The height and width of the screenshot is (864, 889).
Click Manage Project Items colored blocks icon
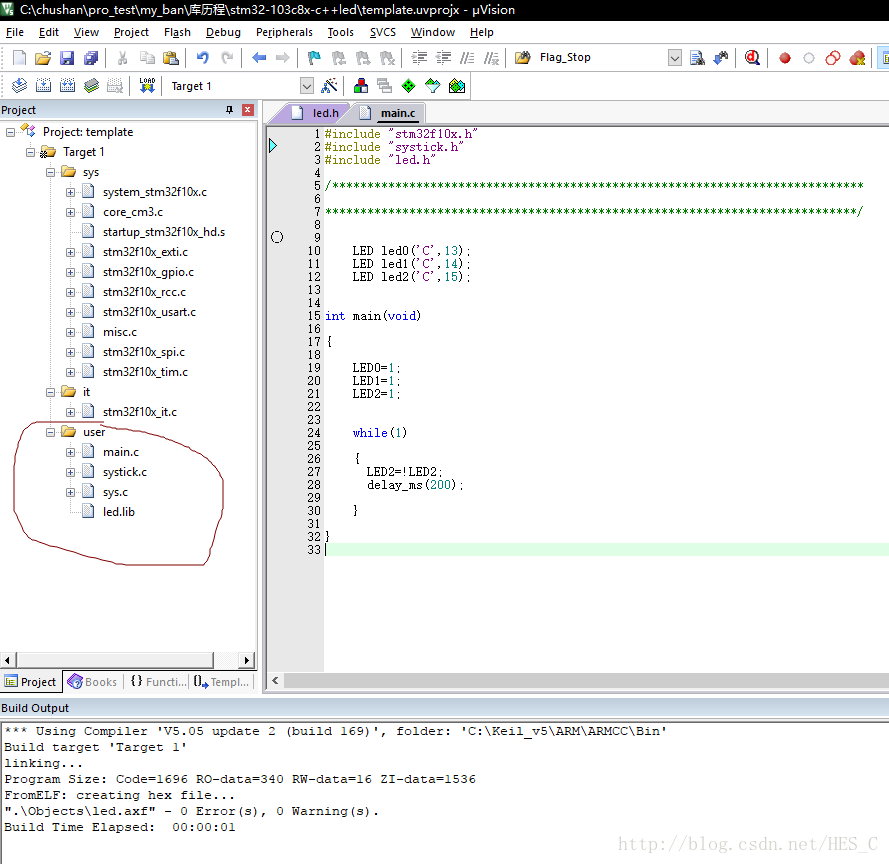(361, 86)
